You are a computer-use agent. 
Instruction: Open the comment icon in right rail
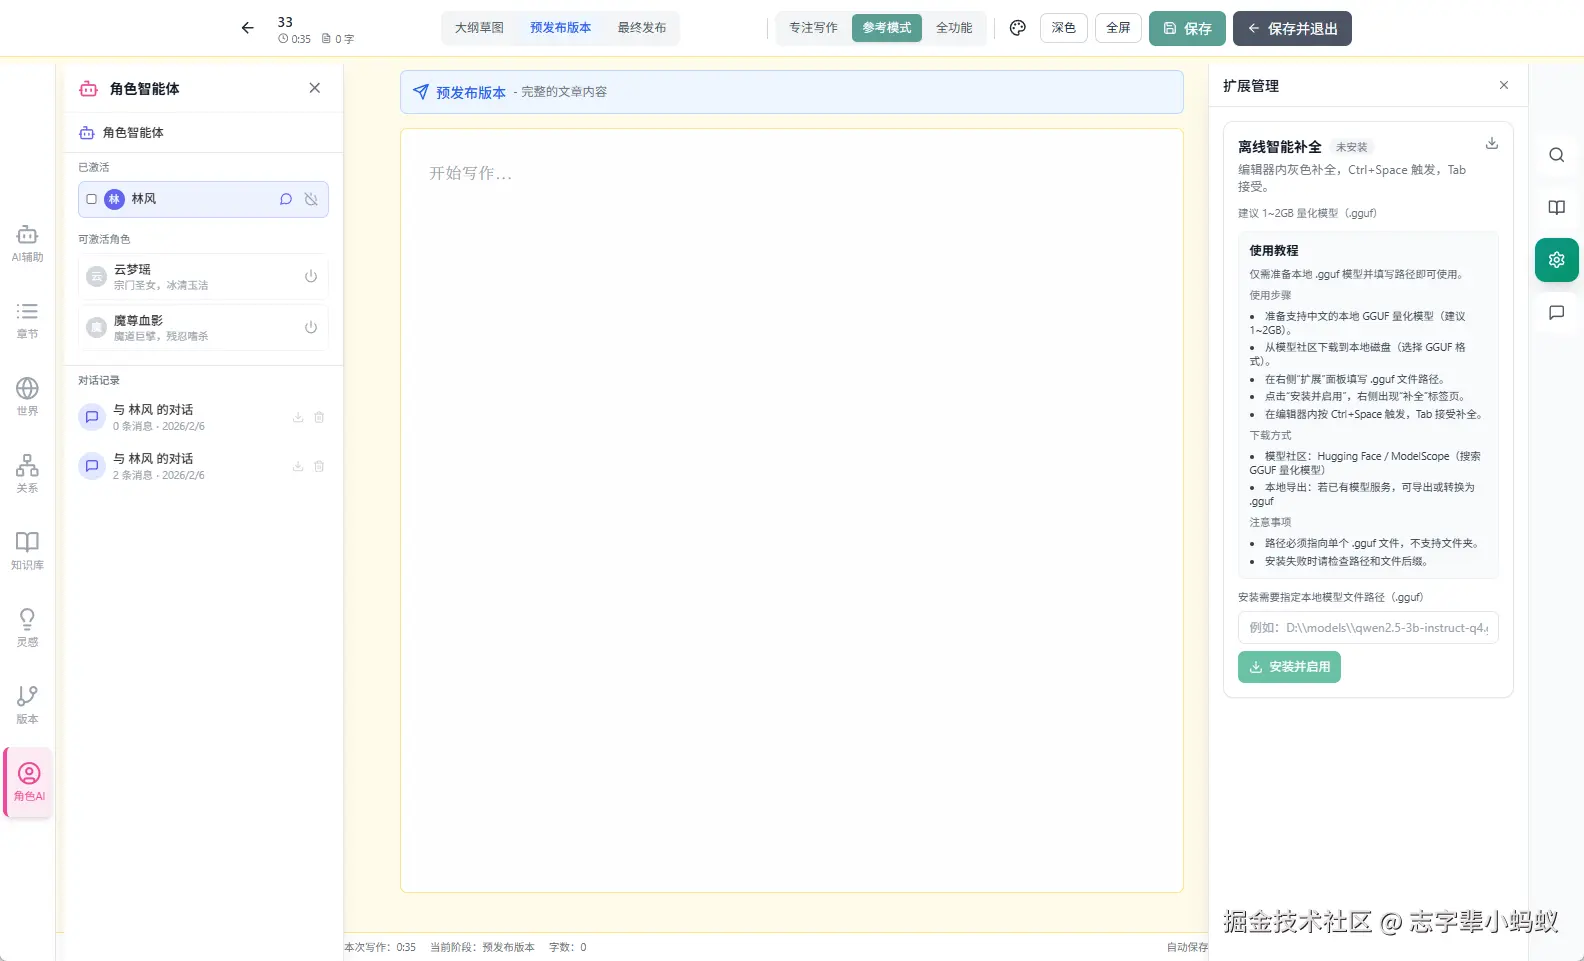click(1557, 312)
